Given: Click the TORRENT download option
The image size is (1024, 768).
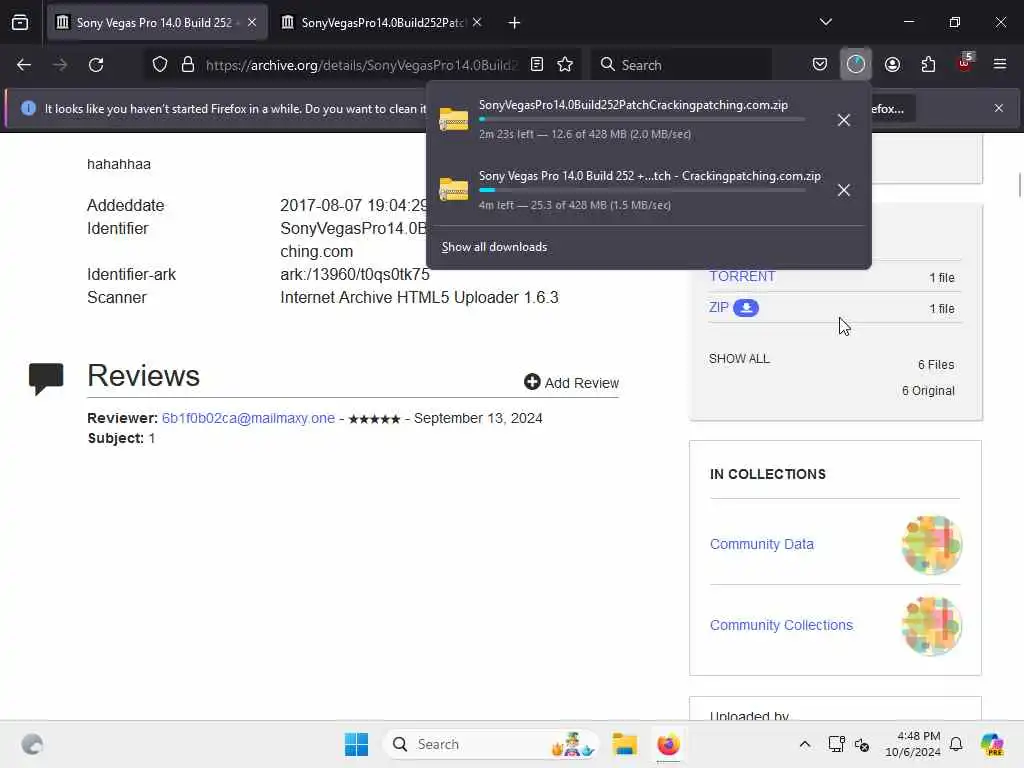Looking at the screenshot, I should click(743, 276).
